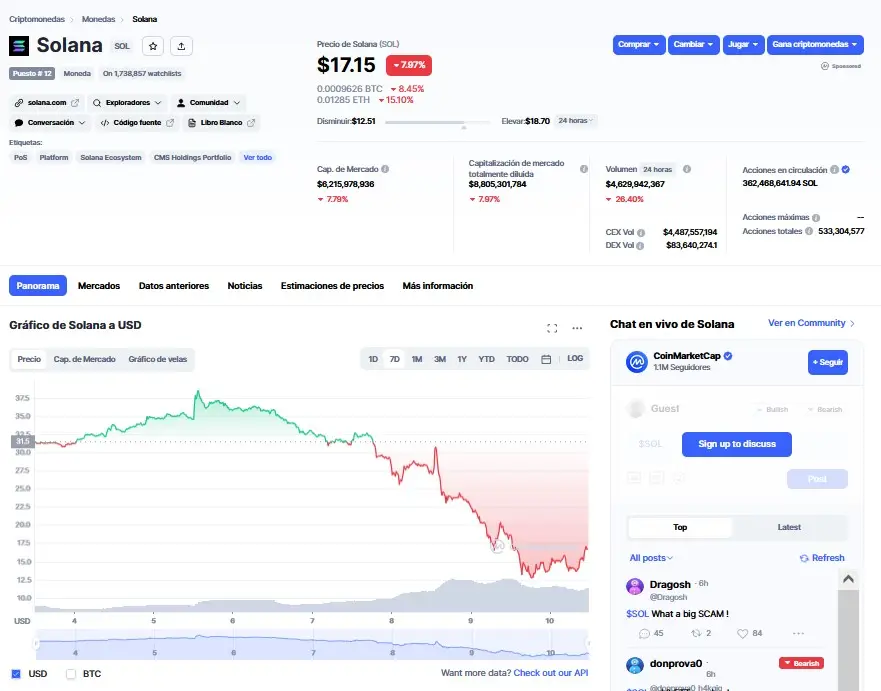The image size is (881, 691).
Task: Open Dragosh post options ellipsis
Action: click(798, 633)
